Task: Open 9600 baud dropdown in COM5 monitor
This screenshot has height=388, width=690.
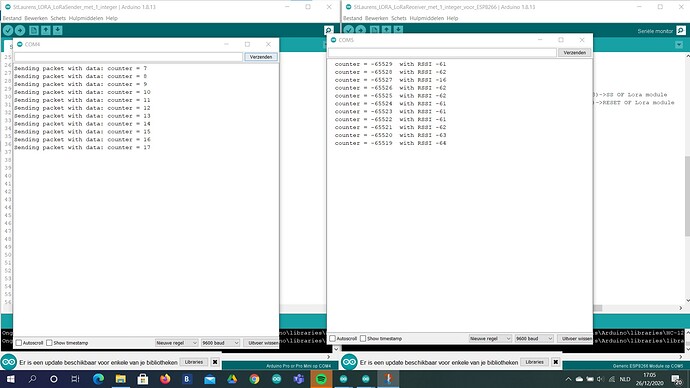Action: 534,338
